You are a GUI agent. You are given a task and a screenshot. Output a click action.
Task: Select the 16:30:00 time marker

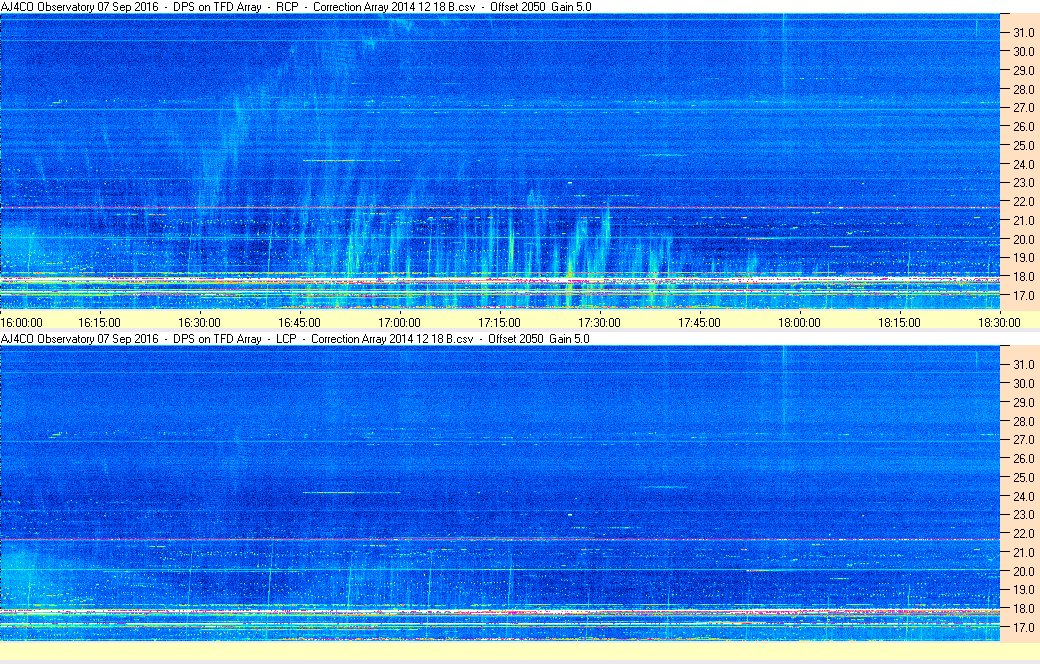pos(200,322)
